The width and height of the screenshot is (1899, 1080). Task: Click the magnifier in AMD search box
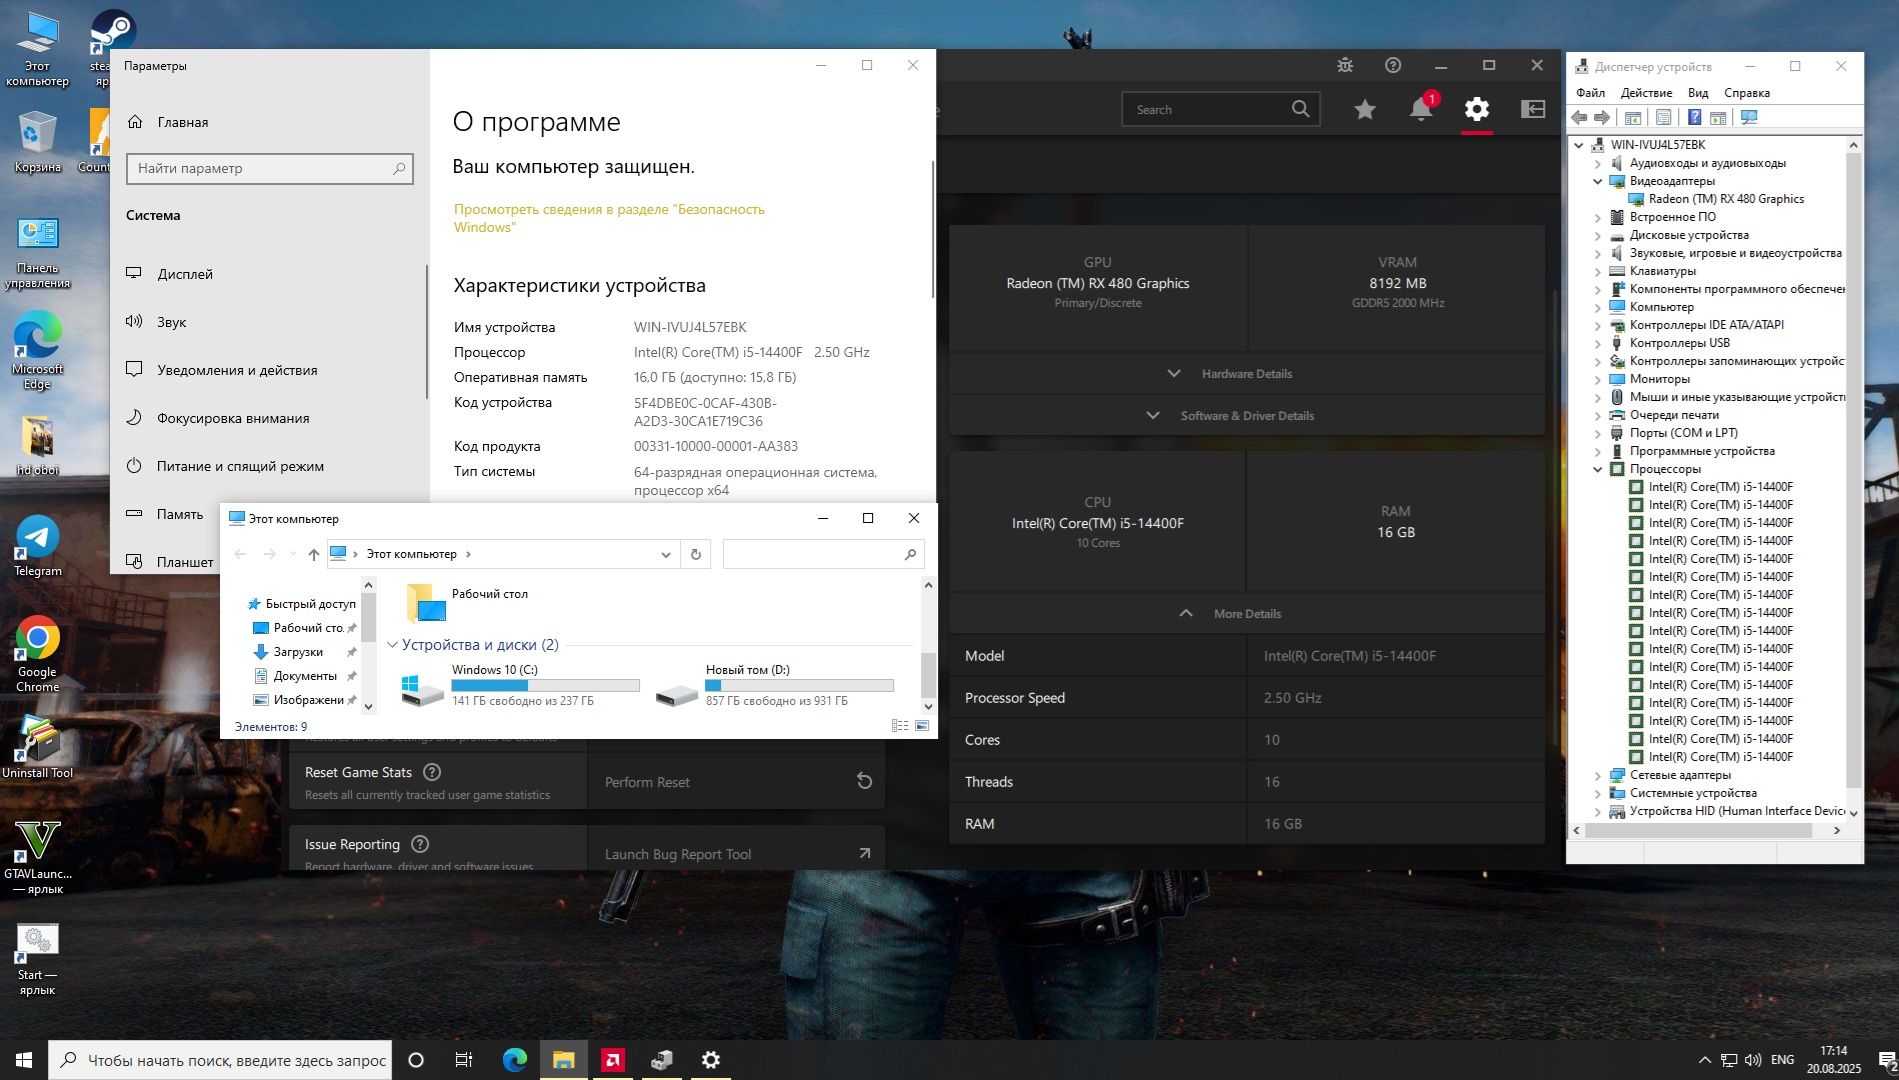[1300, 109]
